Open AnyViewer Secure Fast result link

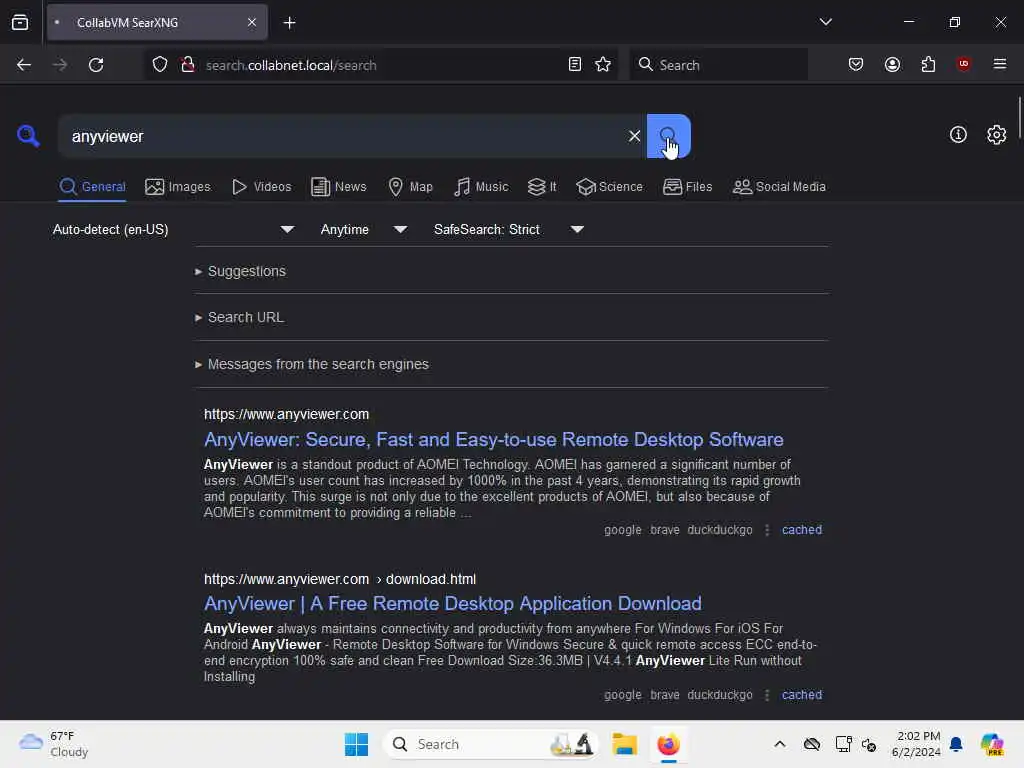pyautogui.click(x=493, y=440)
